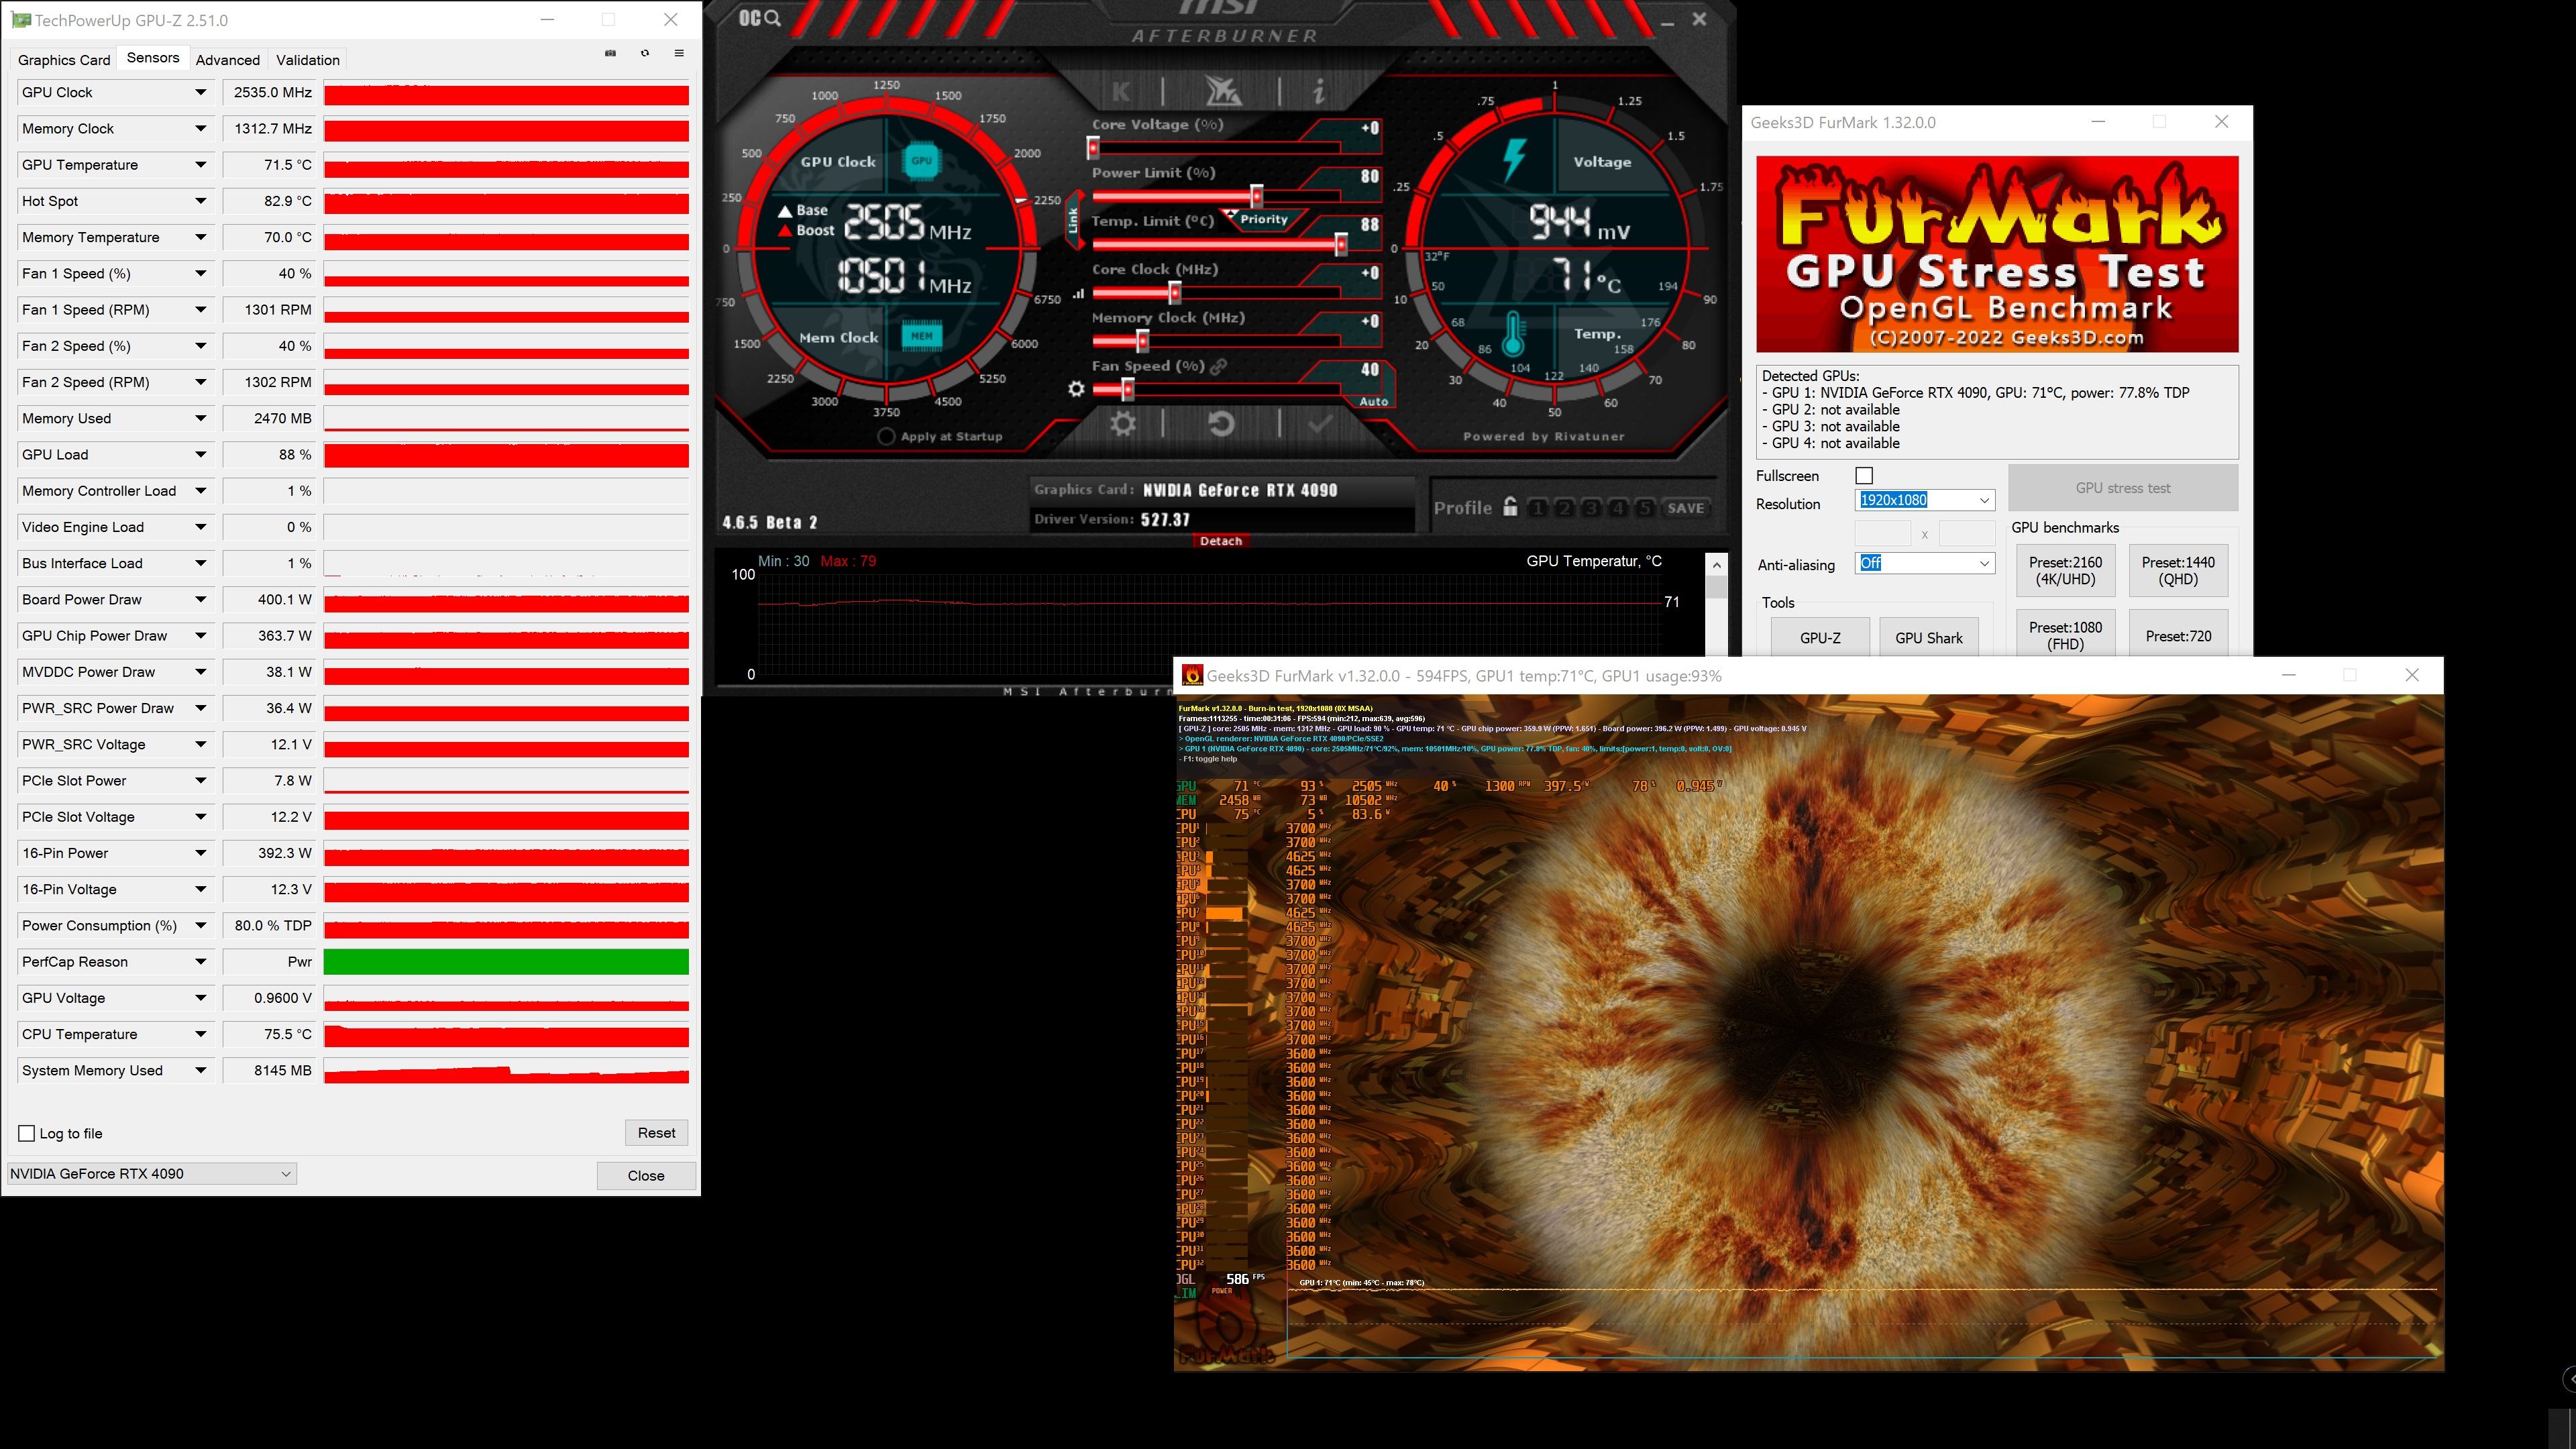This screenshot has height=1449, width=2576.
Task: Open Afterburner settings gear icon
Action: pyautogui.click(x=1123, y=424)
